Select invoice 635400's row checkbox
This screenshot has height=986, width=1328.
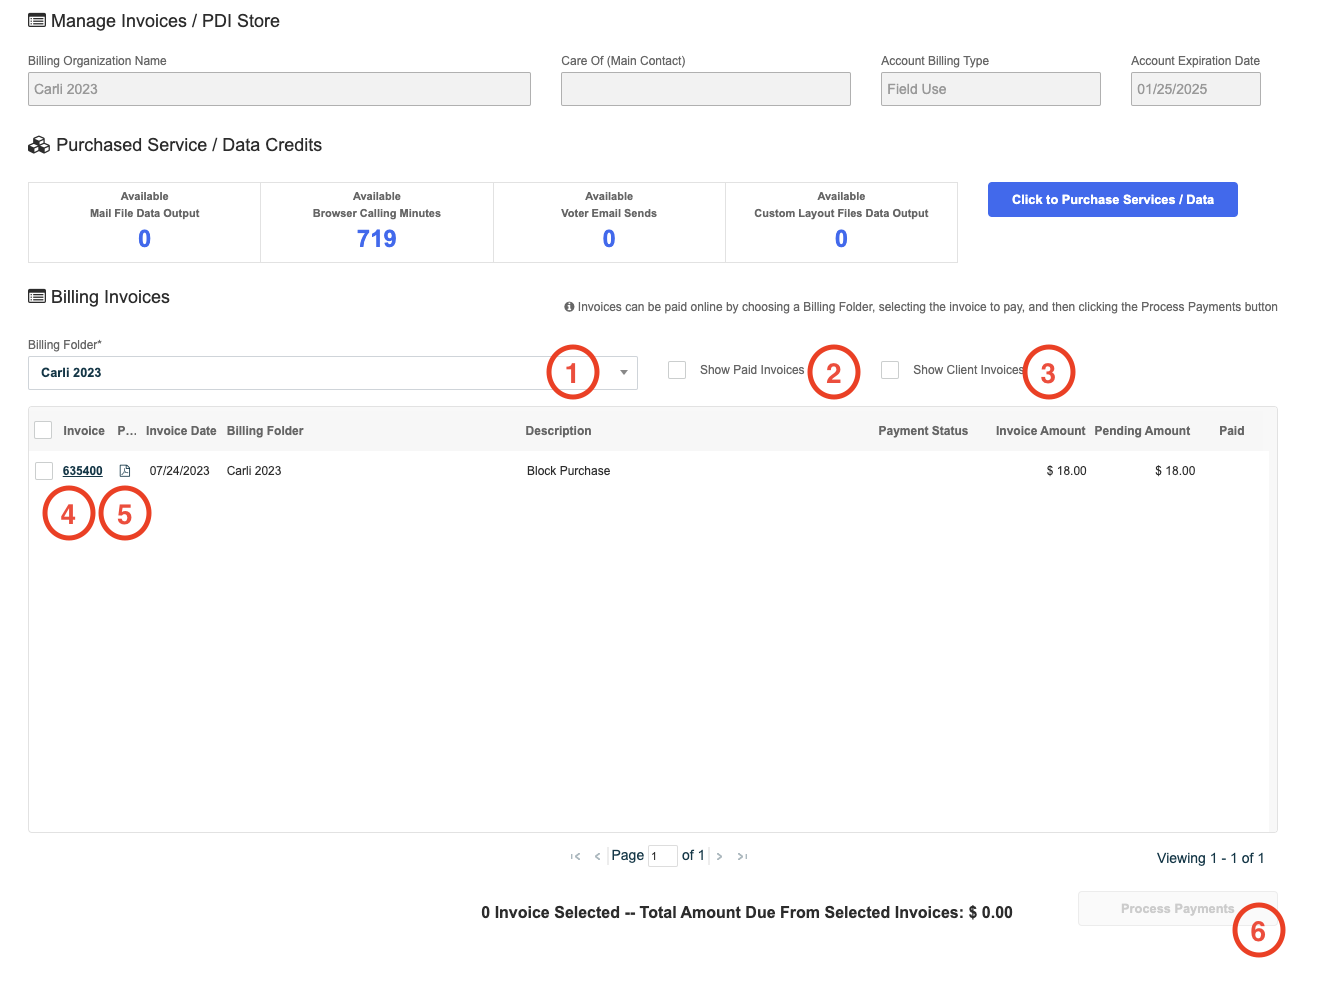pos(43,470)
